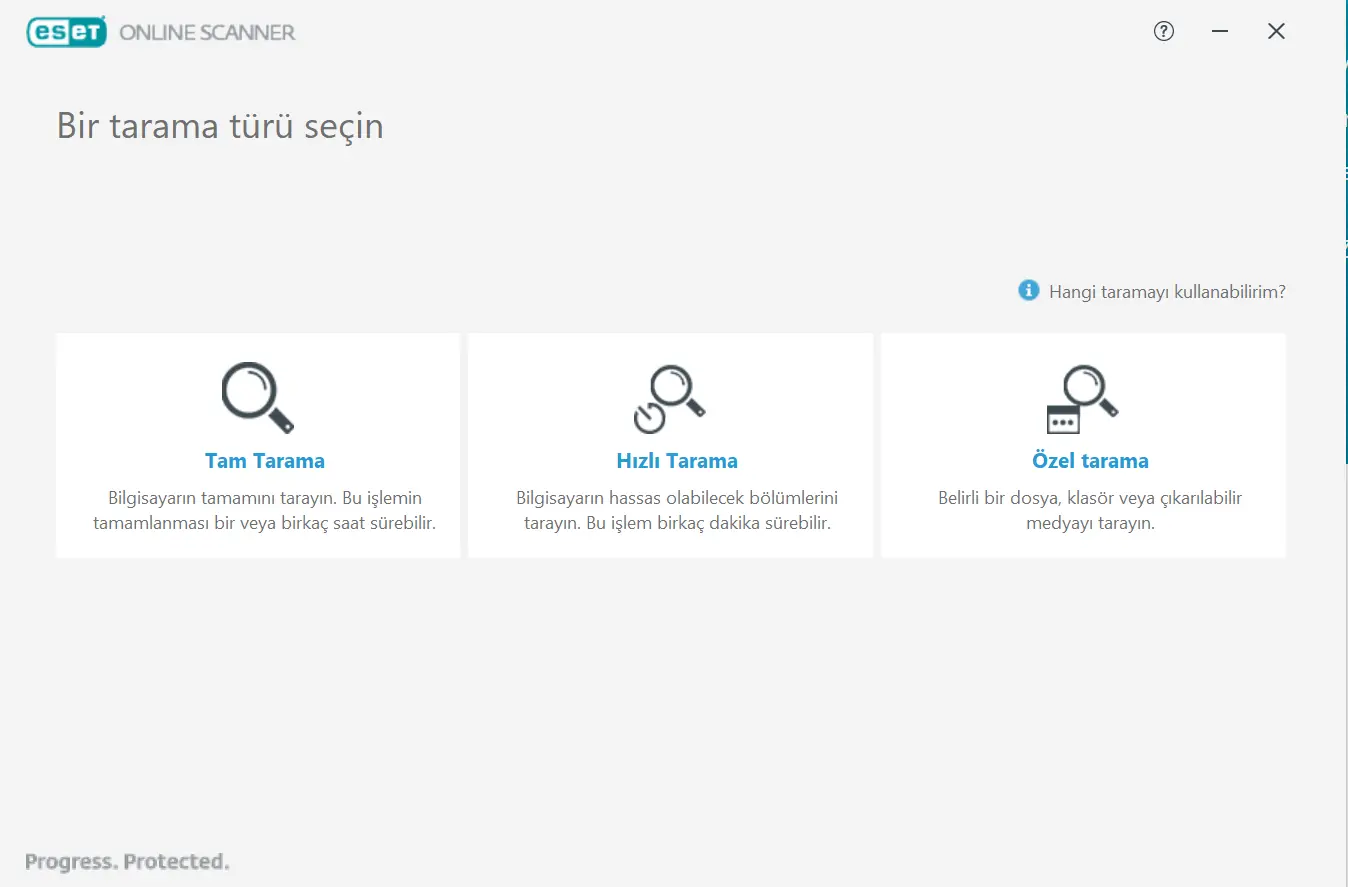Click the Özel tarama magnifier-with-window icon
The height and width of the screenshot is (887, 1348).
tap(1082, 399)
